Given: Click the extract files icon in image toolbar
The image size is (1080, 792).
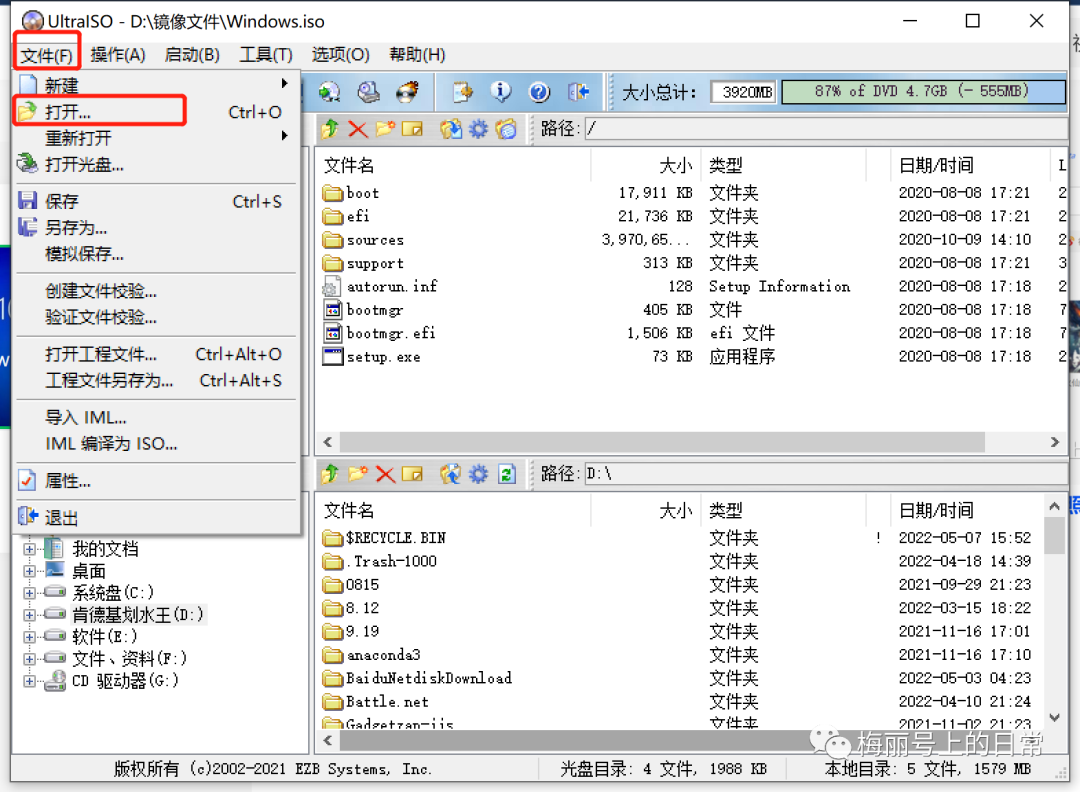Looking at the screenshot, I should point(450,129).
